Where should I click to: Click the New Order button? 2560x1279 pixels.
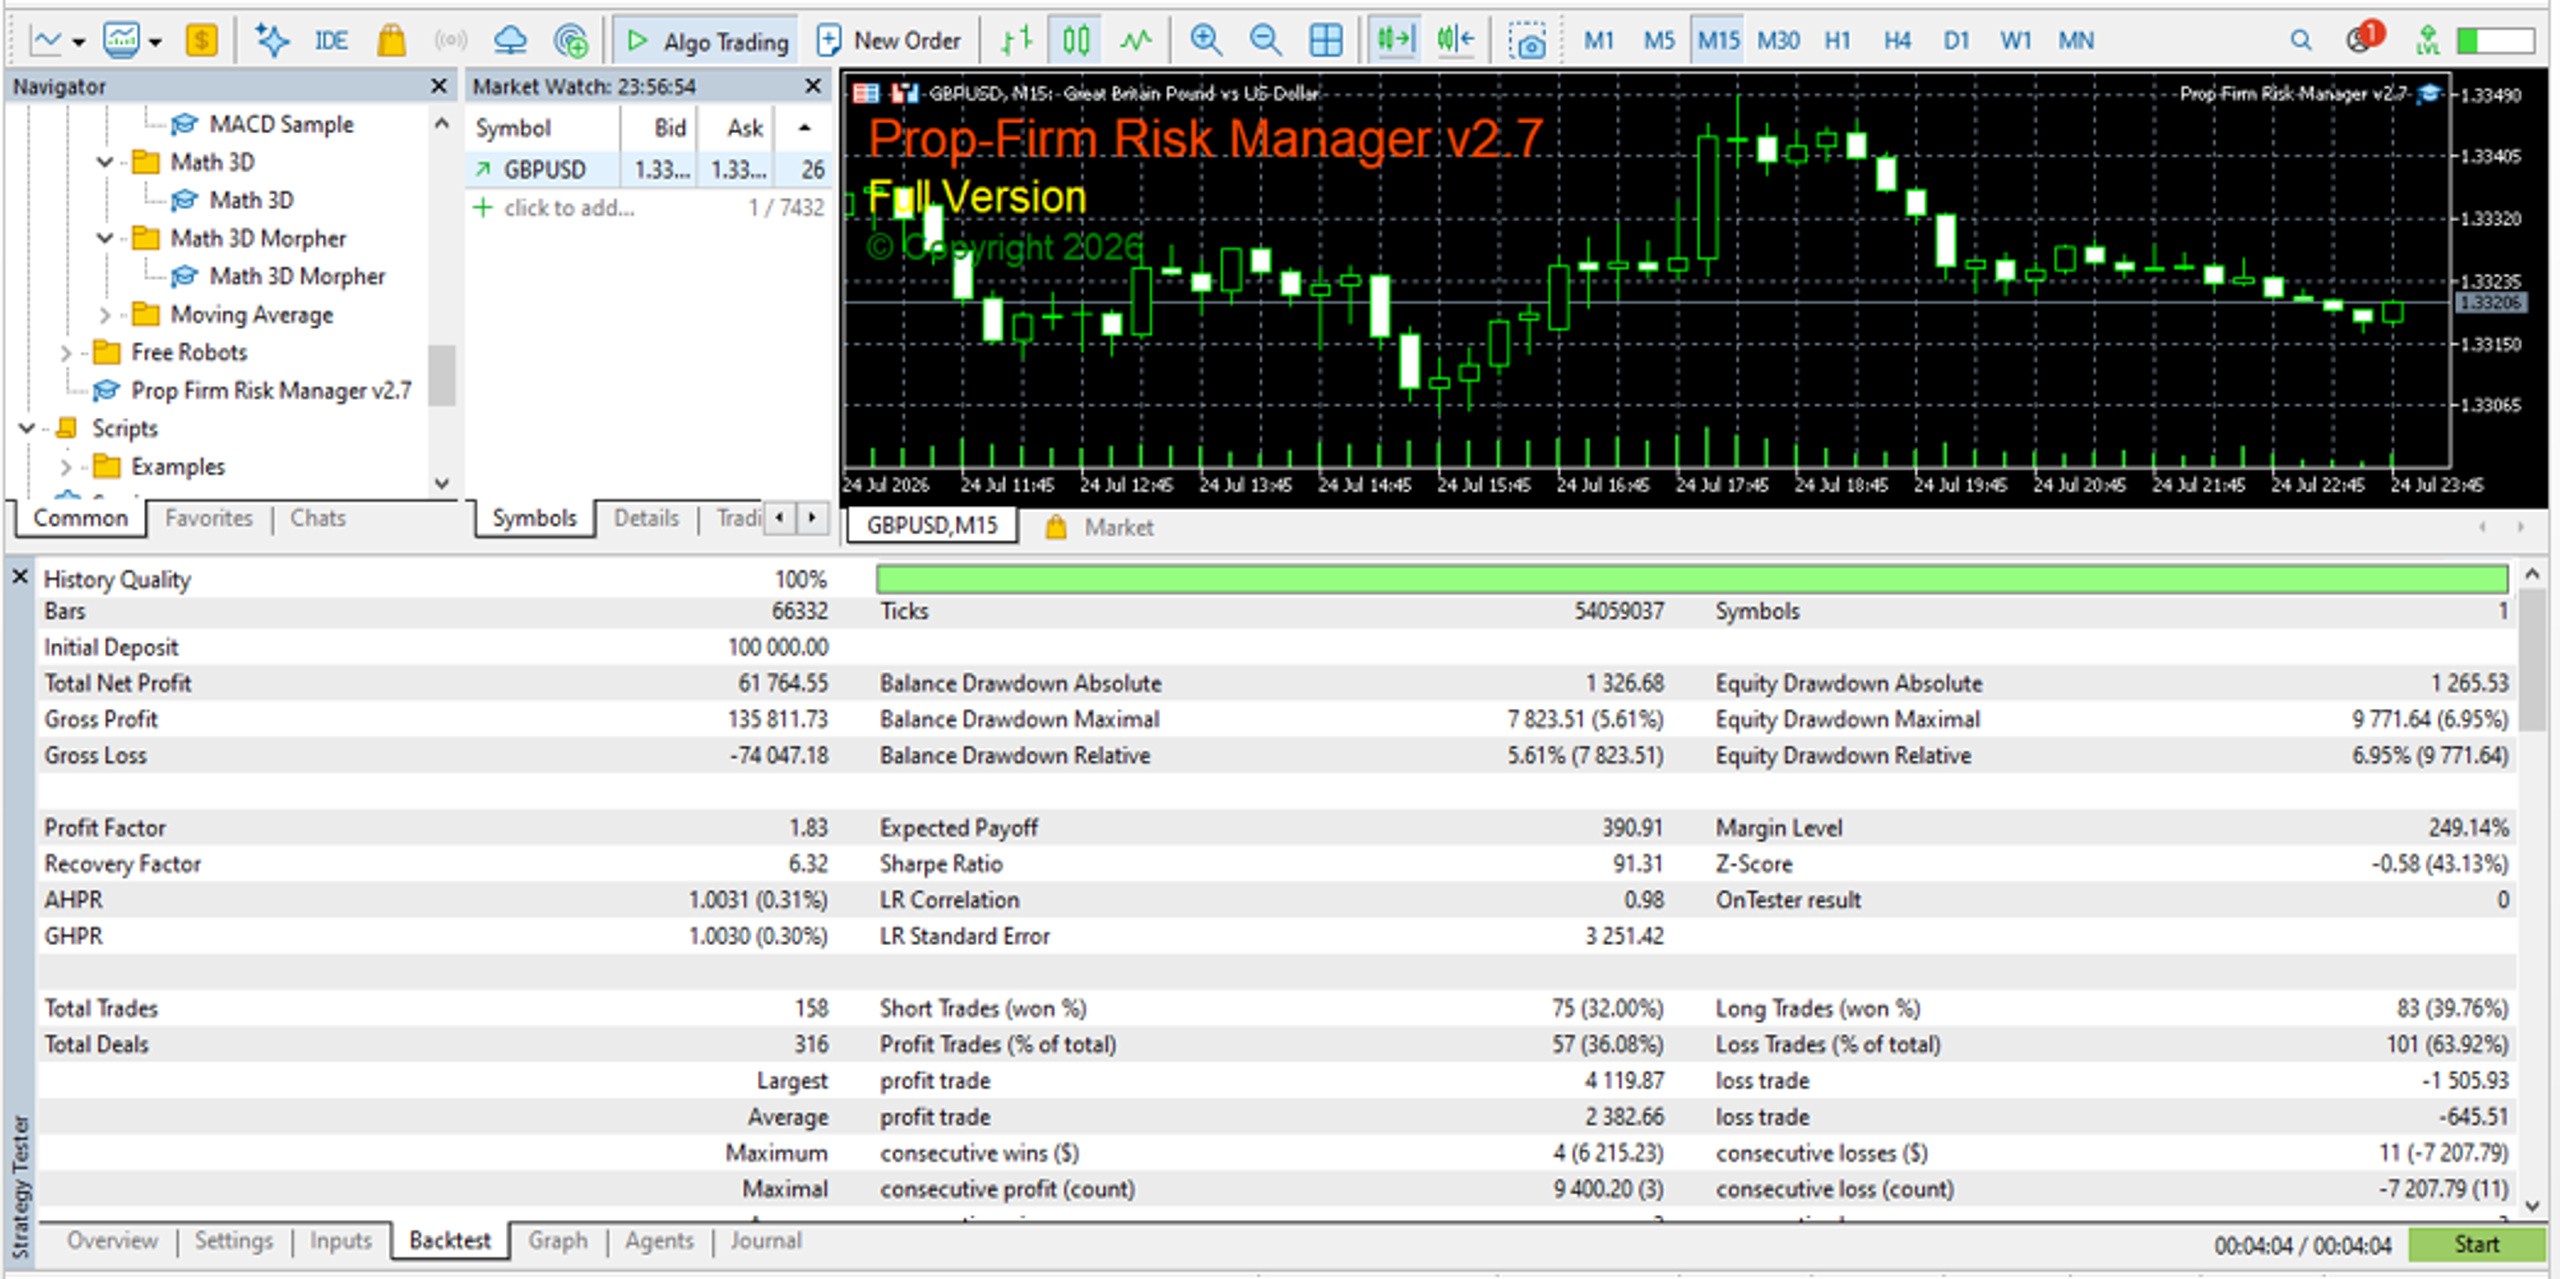(x=889, y=41)
